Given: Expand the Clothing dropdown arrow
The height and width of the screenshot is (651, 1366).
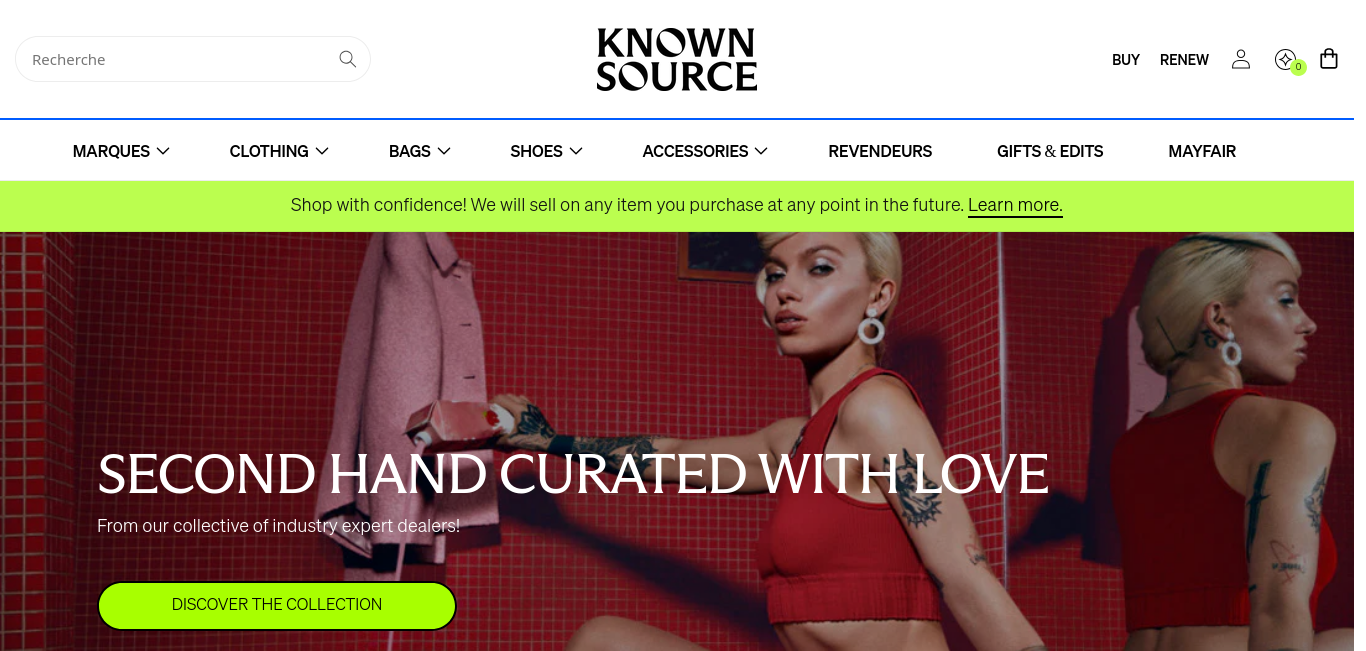Looking at the screenshot, I should (x=322, y=151).
